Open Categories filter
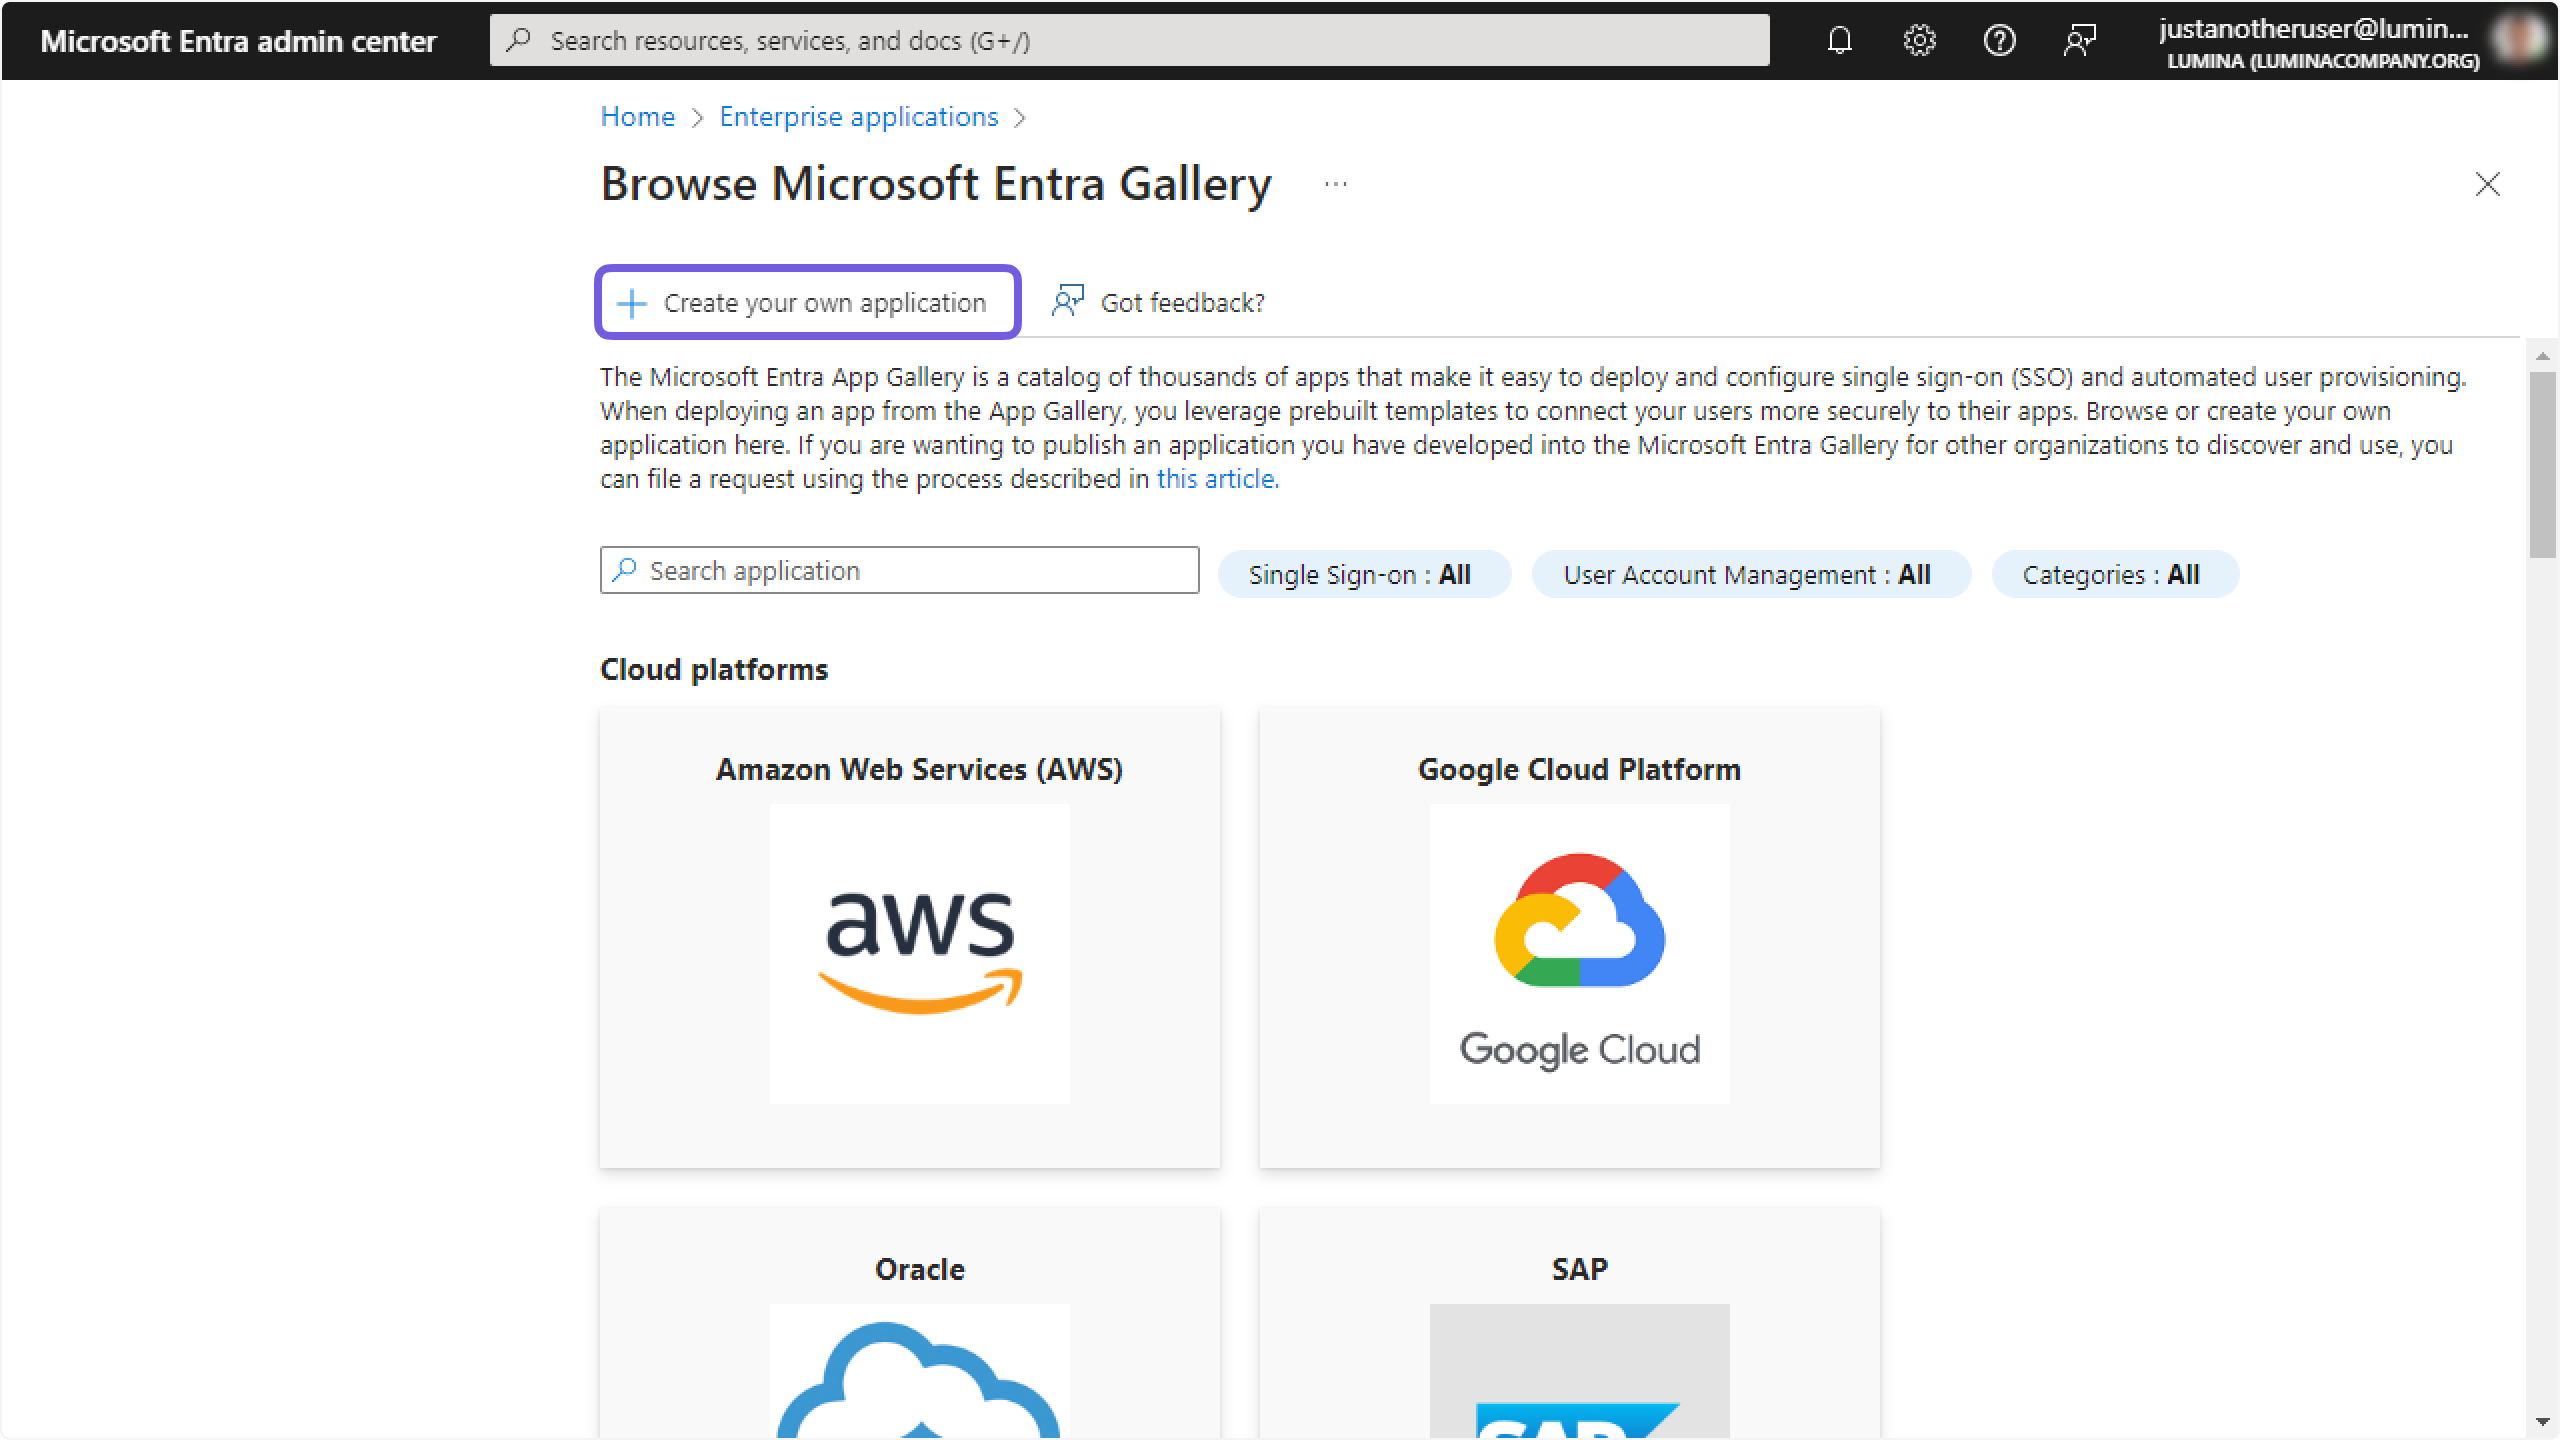 tap(2114, 574)
